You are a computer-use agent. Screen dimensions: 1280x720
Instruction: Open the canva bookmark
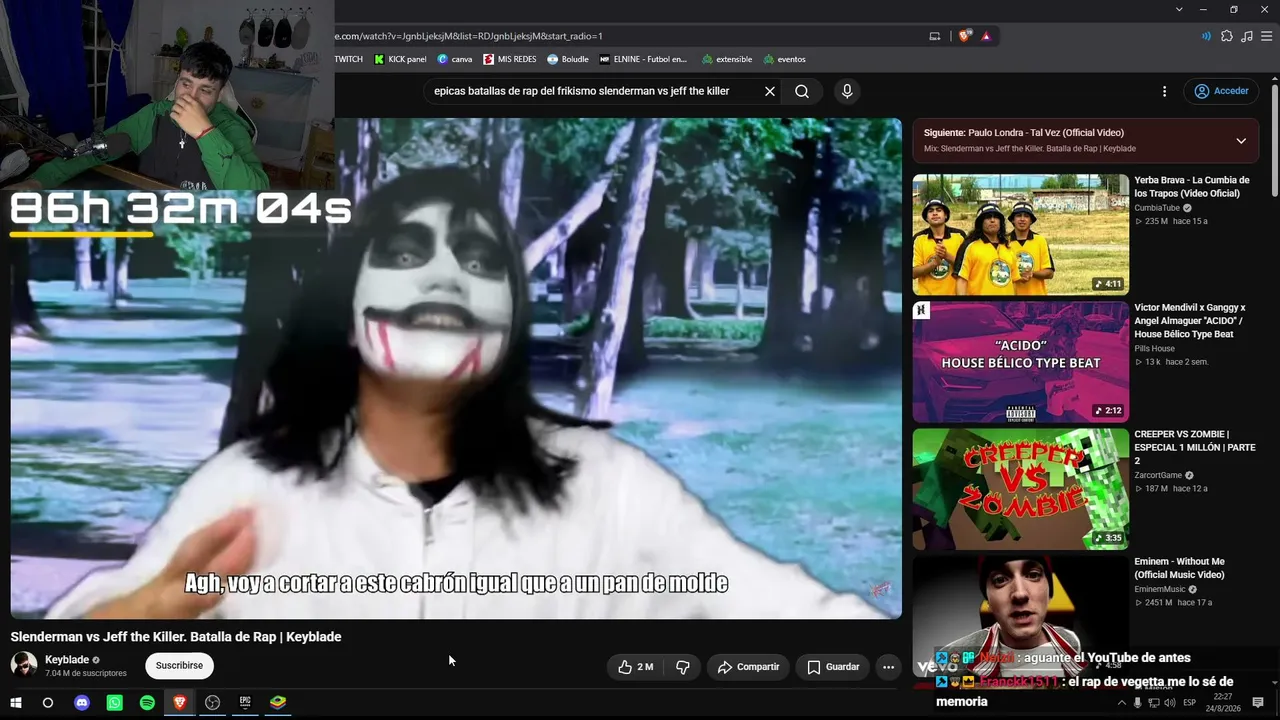tap(455, 59)
